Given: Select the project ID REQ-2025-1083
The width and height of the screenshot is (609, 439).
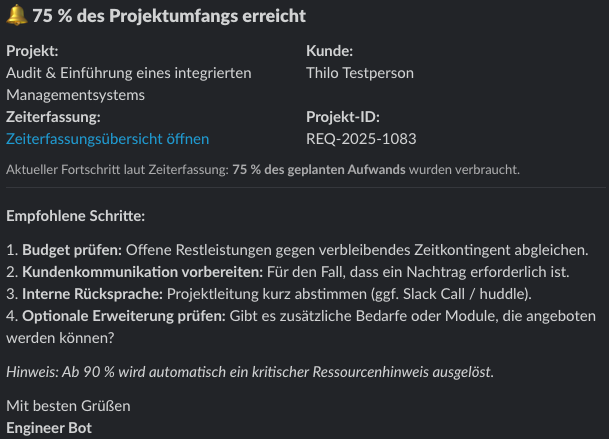Looking at the screenshot, I should pos(361,139).
